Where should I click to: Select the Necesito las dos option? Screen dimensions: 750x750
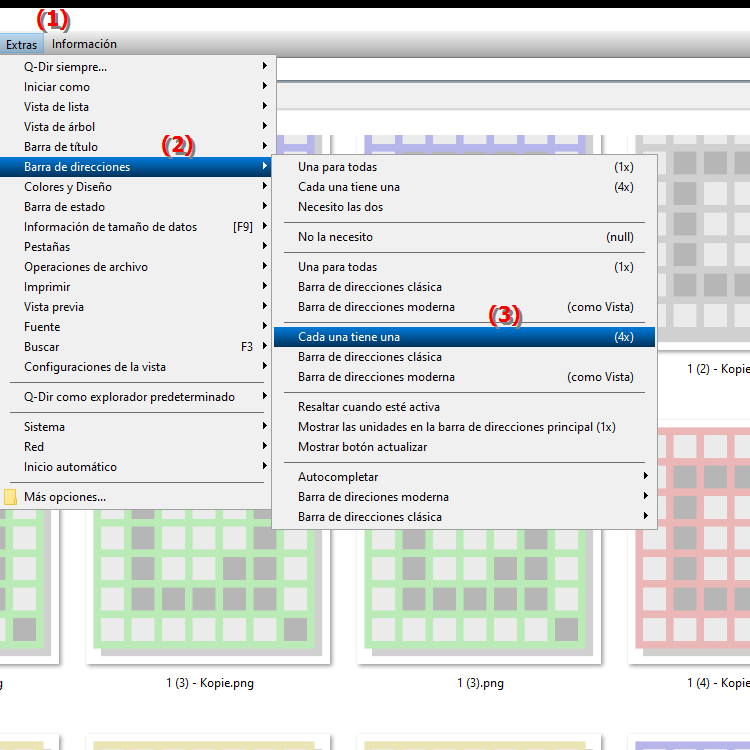(464, 207)
